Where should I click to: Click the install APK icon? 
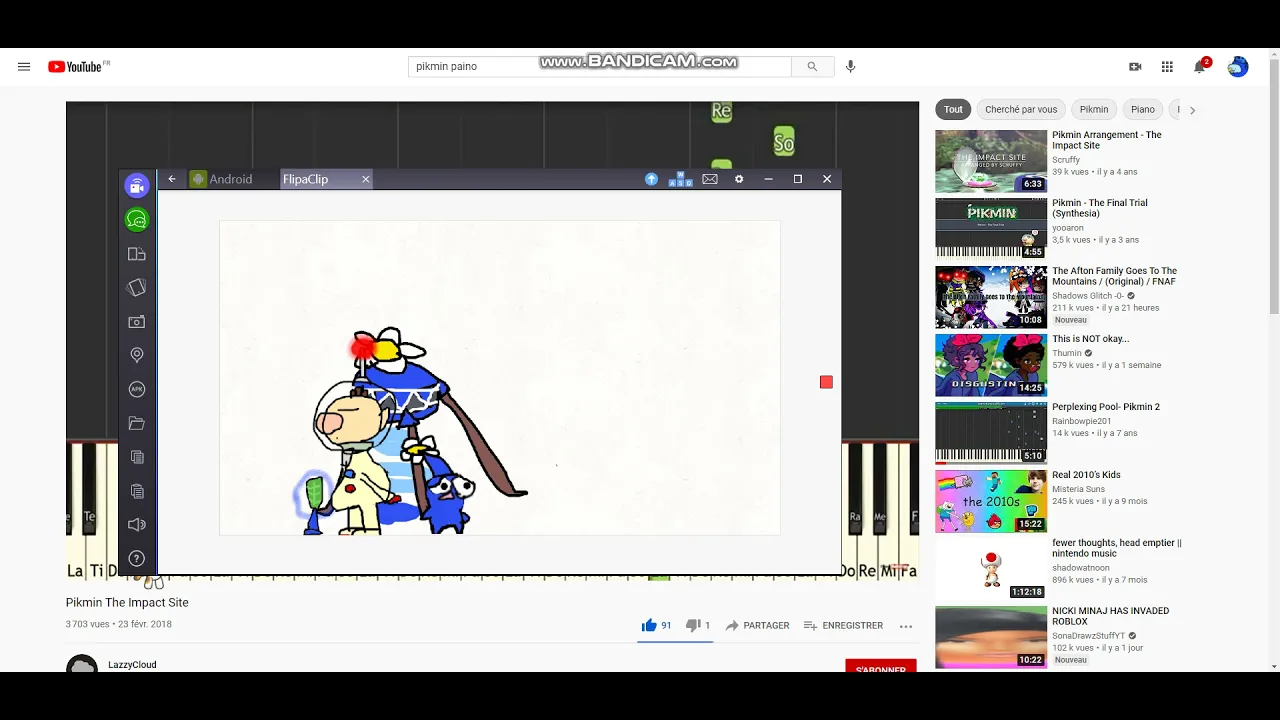pyautogui.click(x=137, y=389)
